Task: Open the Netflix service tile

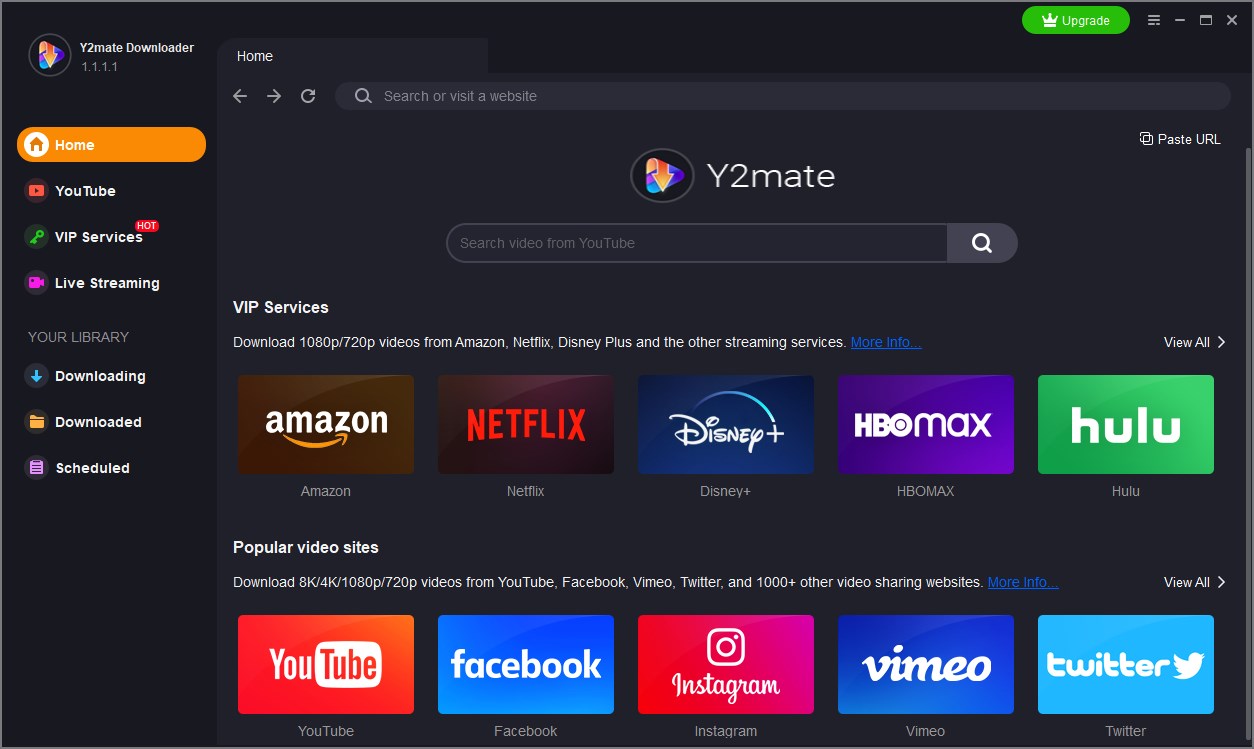Action: pos(526,424)
